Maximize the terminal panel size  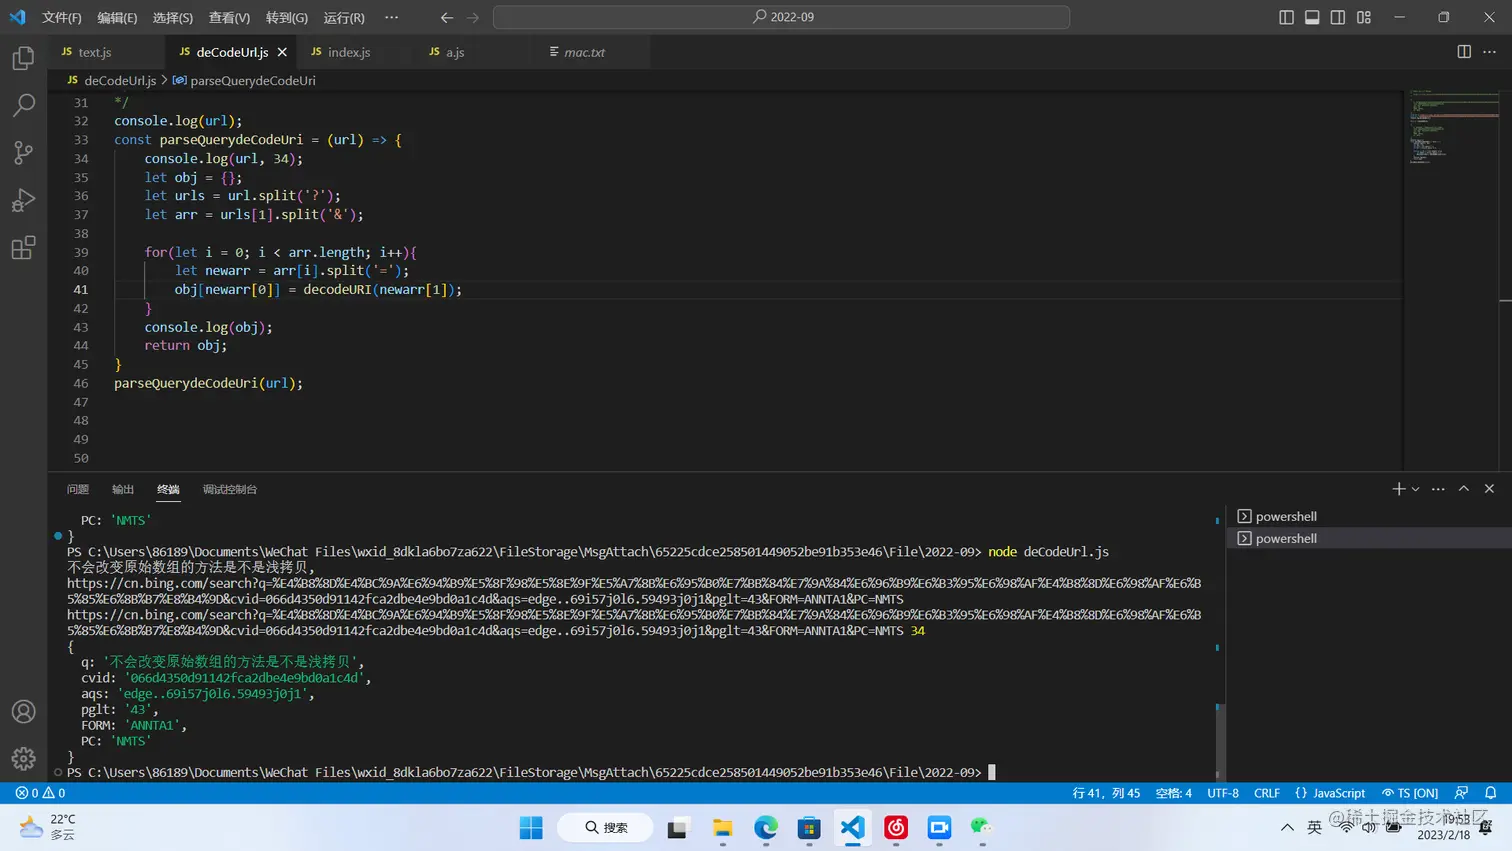tap(1464, 489)
